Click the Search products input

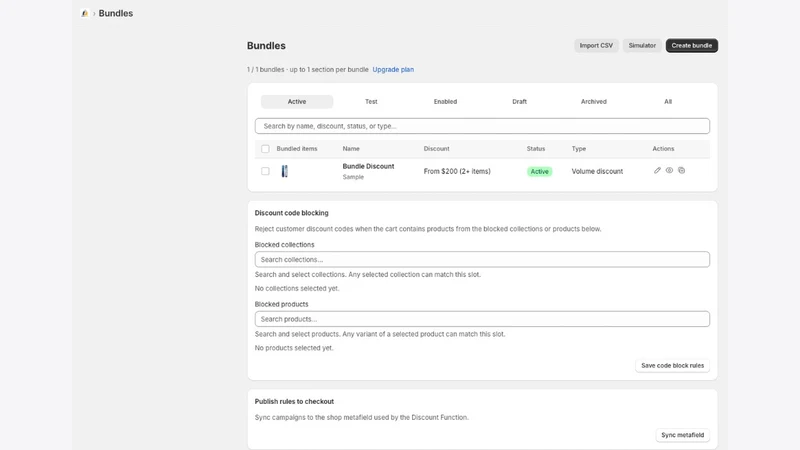point(482,319)
